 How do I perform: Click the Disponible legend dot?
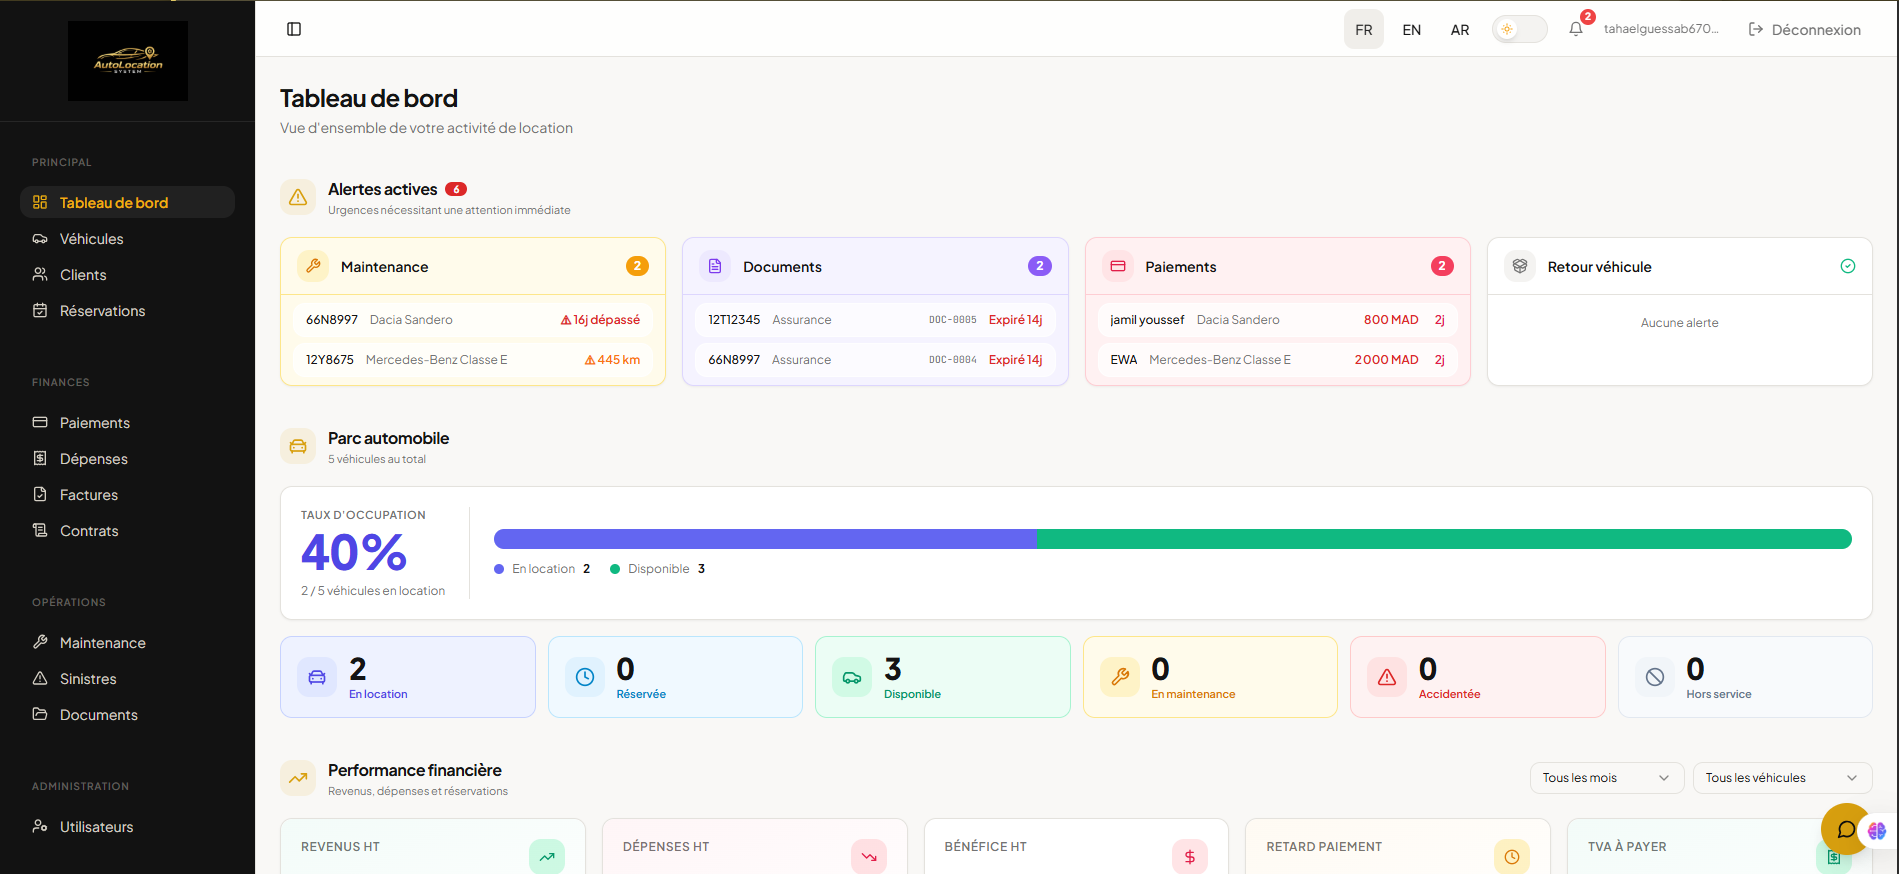click(615, 569)
